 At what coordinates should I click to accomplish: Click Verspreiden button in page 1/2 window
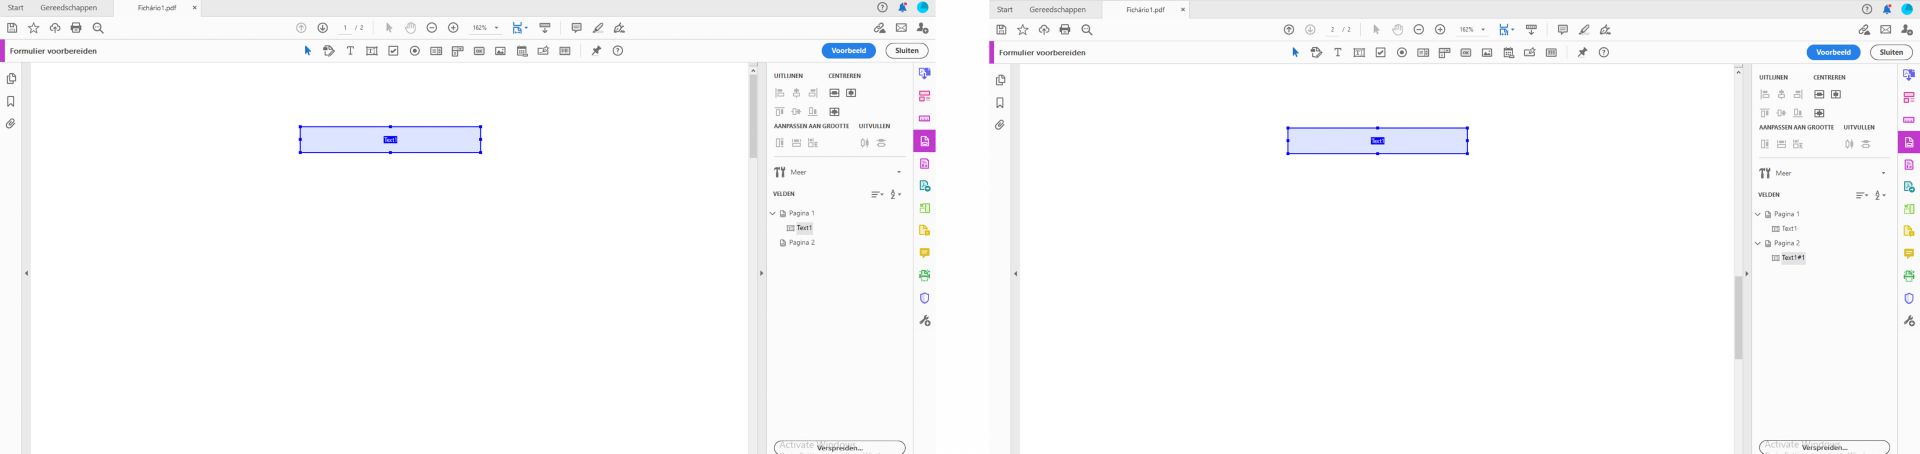coord(840,447)
